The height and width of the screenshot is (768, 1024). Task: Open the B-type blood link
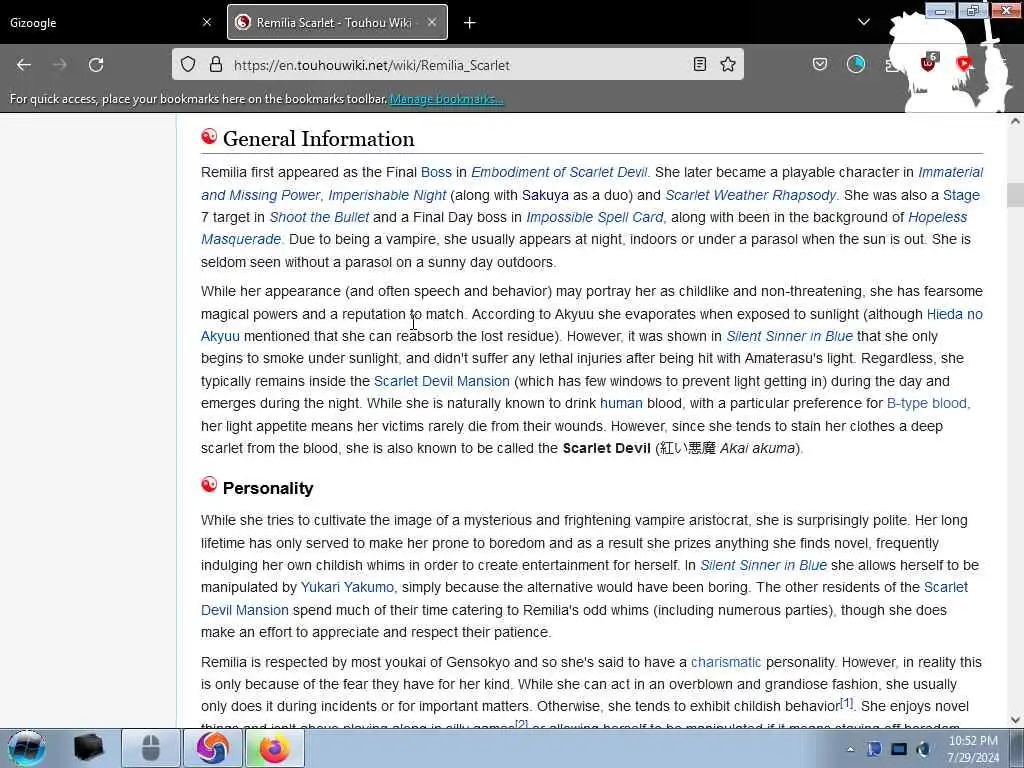tap(928, 404)
